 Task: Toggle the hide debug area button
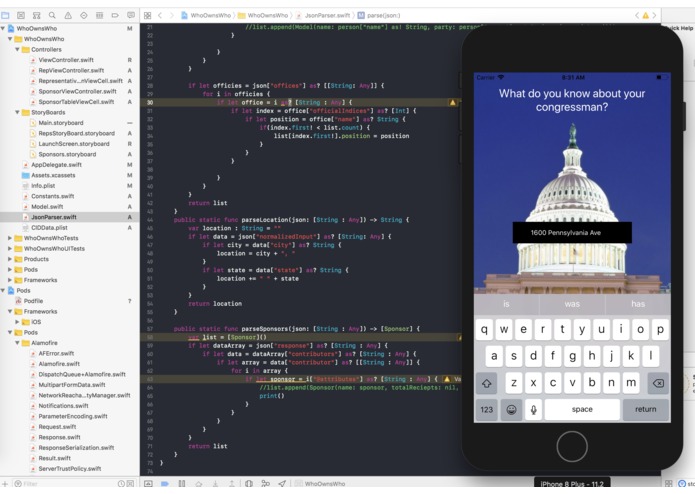pos(148,484)
